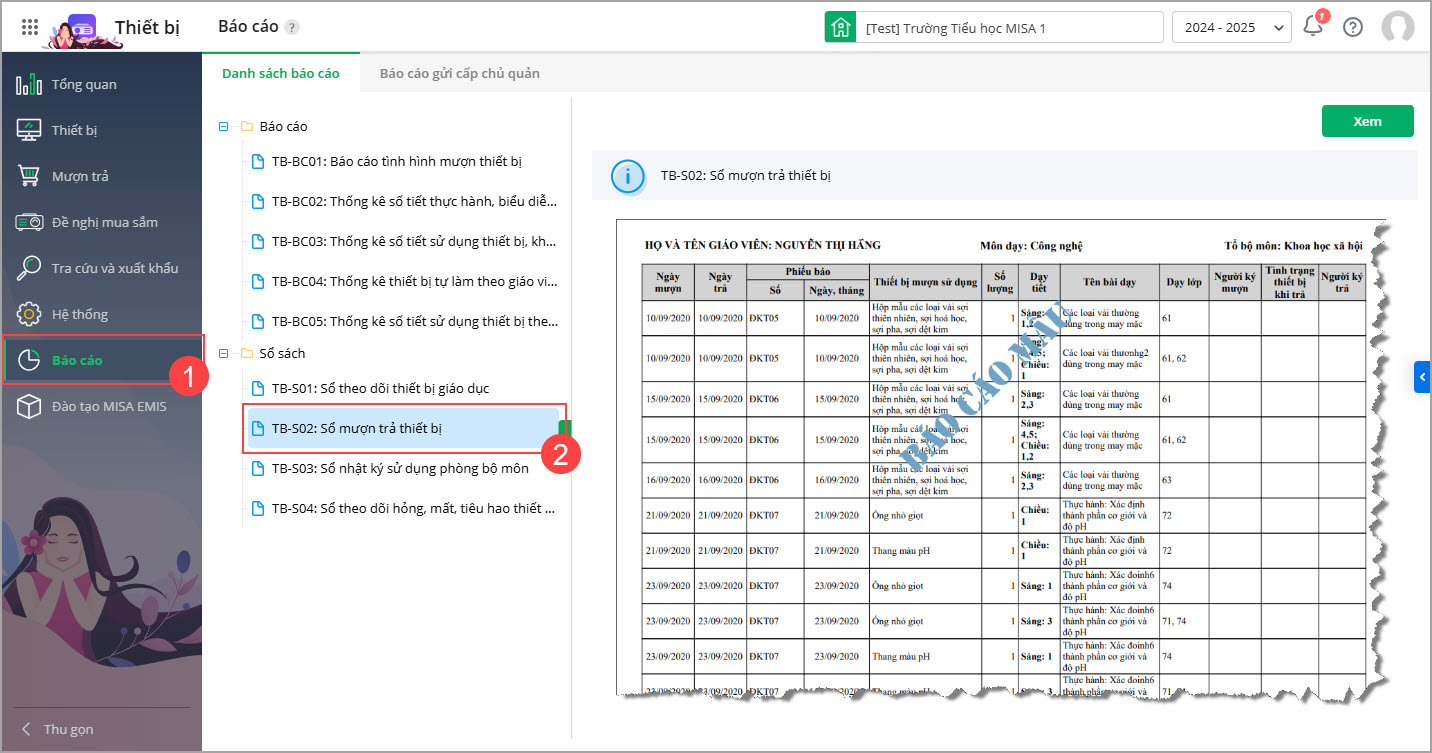The image size is (1432, 753).
Task: Click the Báo cáo pie chart icon
Action: click(x=29, y=360)
